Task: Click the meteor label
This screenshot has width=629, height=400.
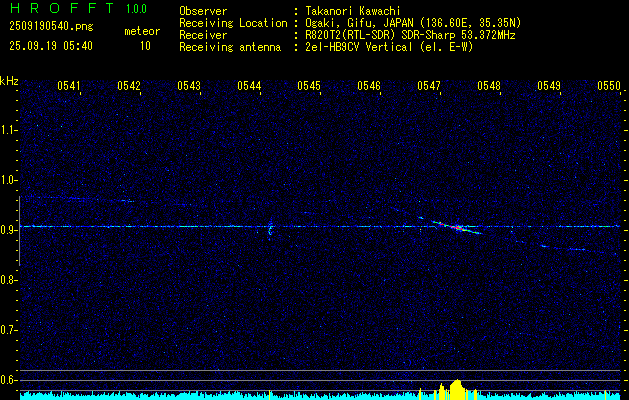Action: pos(142,31)
